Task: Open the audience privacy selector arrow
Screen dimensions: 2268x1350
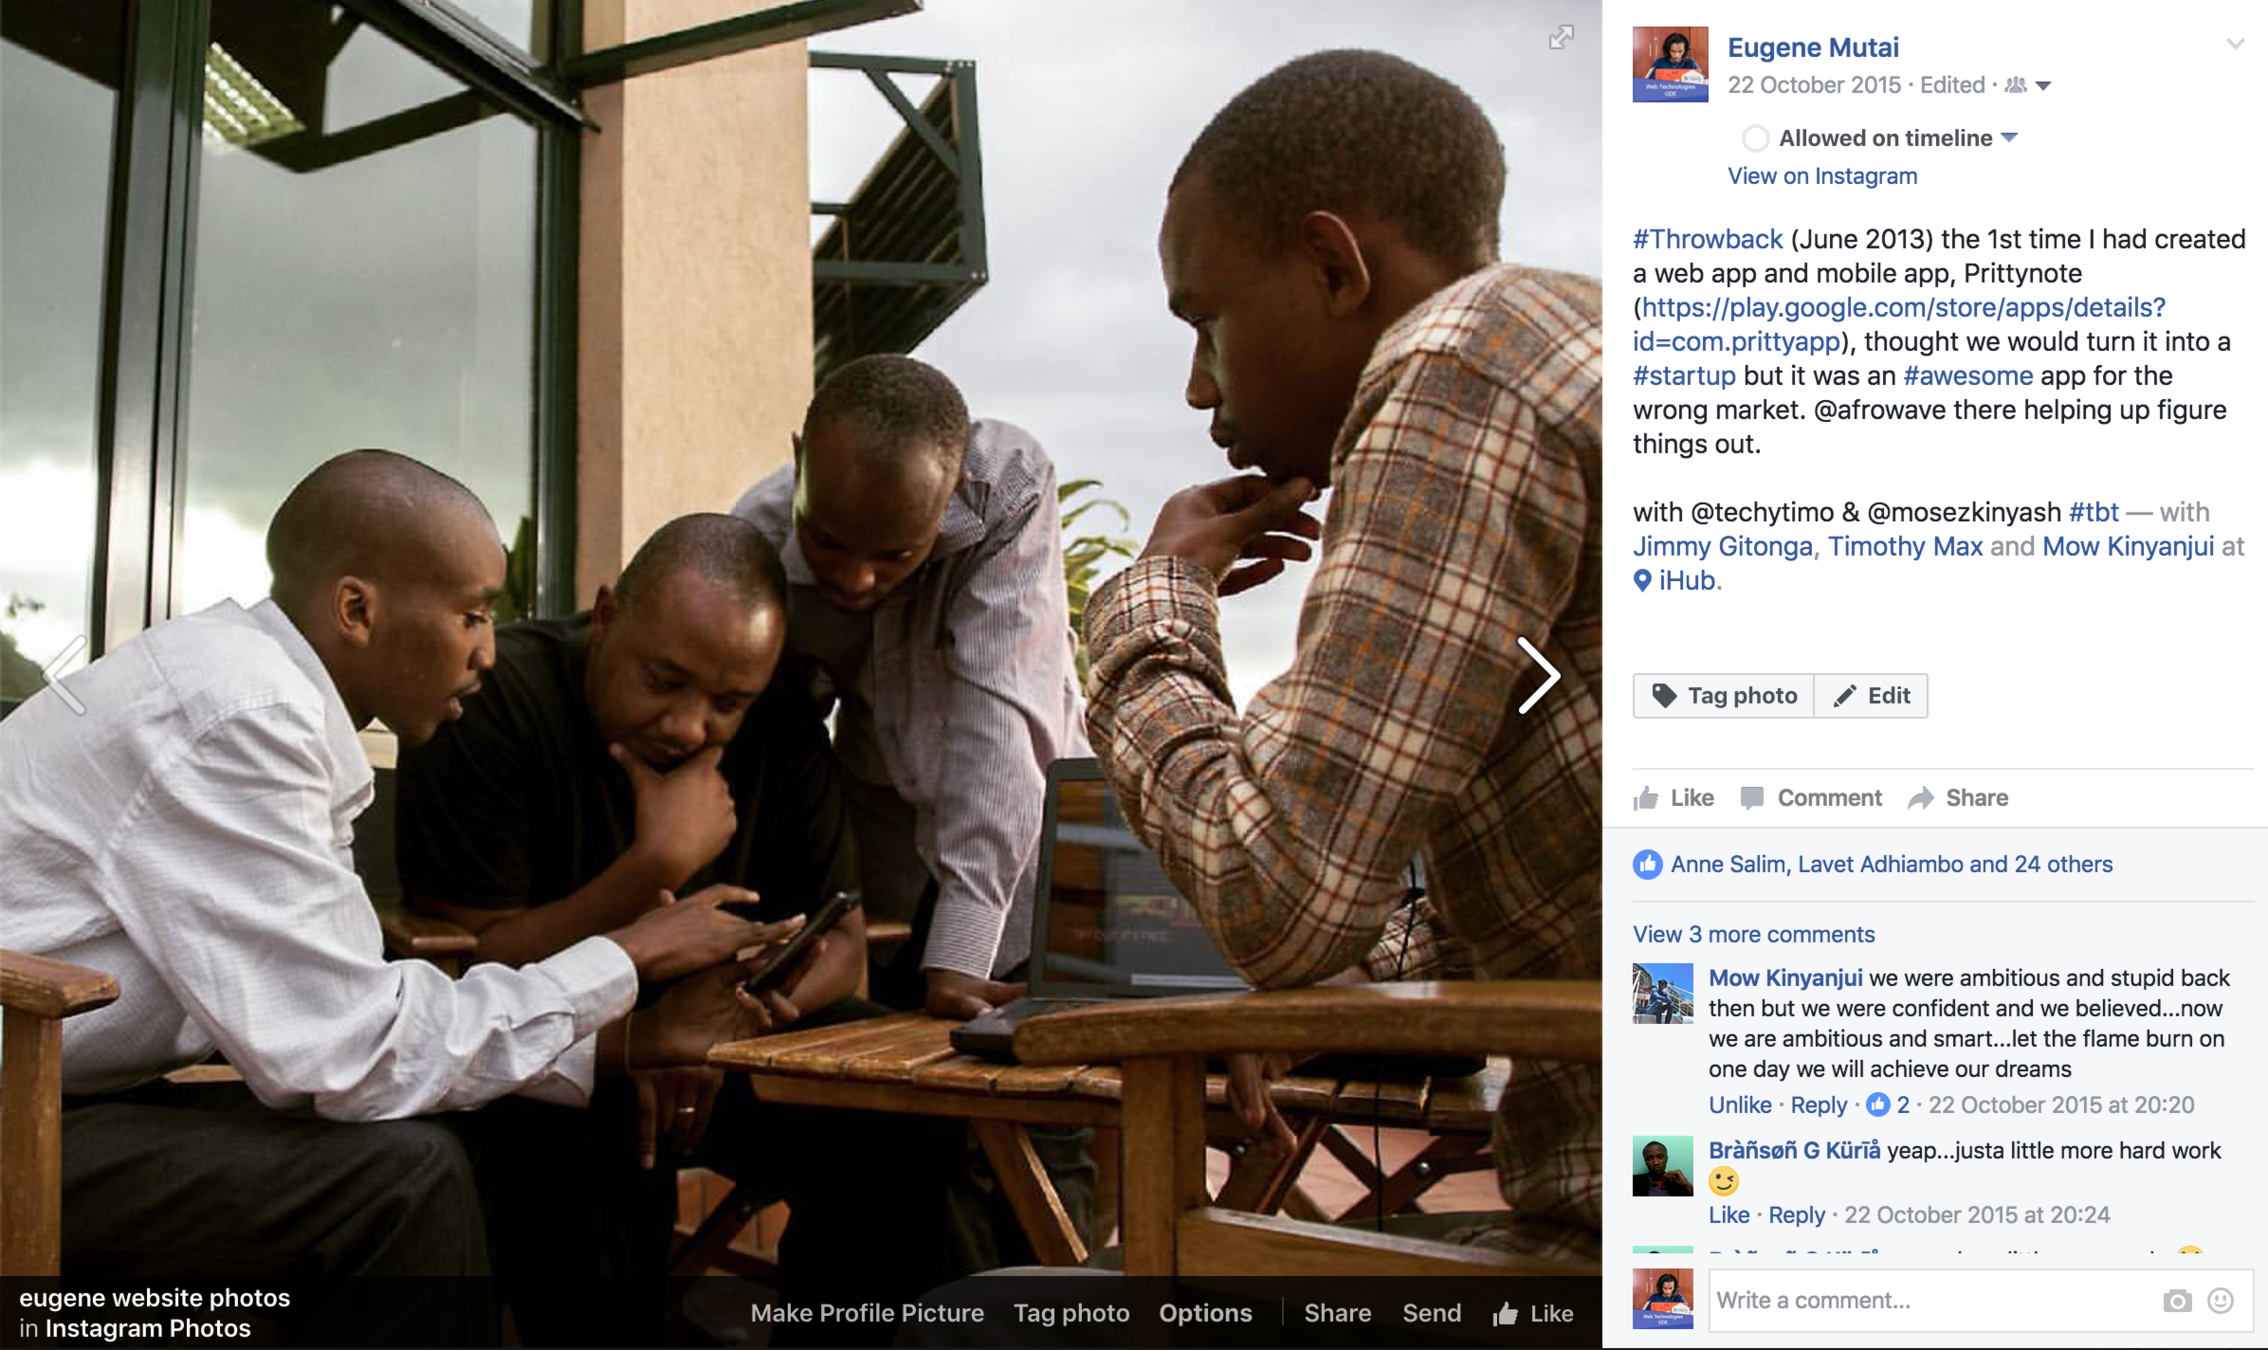Action: pyautogui.click(x=2043, y=86)
